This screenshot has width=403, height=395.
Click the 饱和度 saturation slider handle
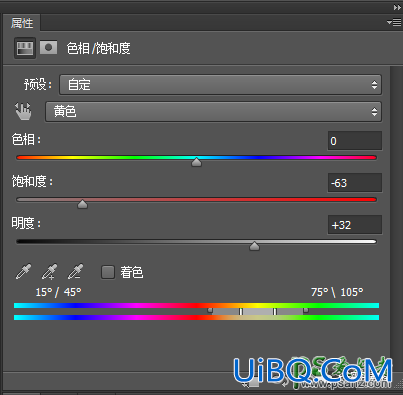pos(82,204)
